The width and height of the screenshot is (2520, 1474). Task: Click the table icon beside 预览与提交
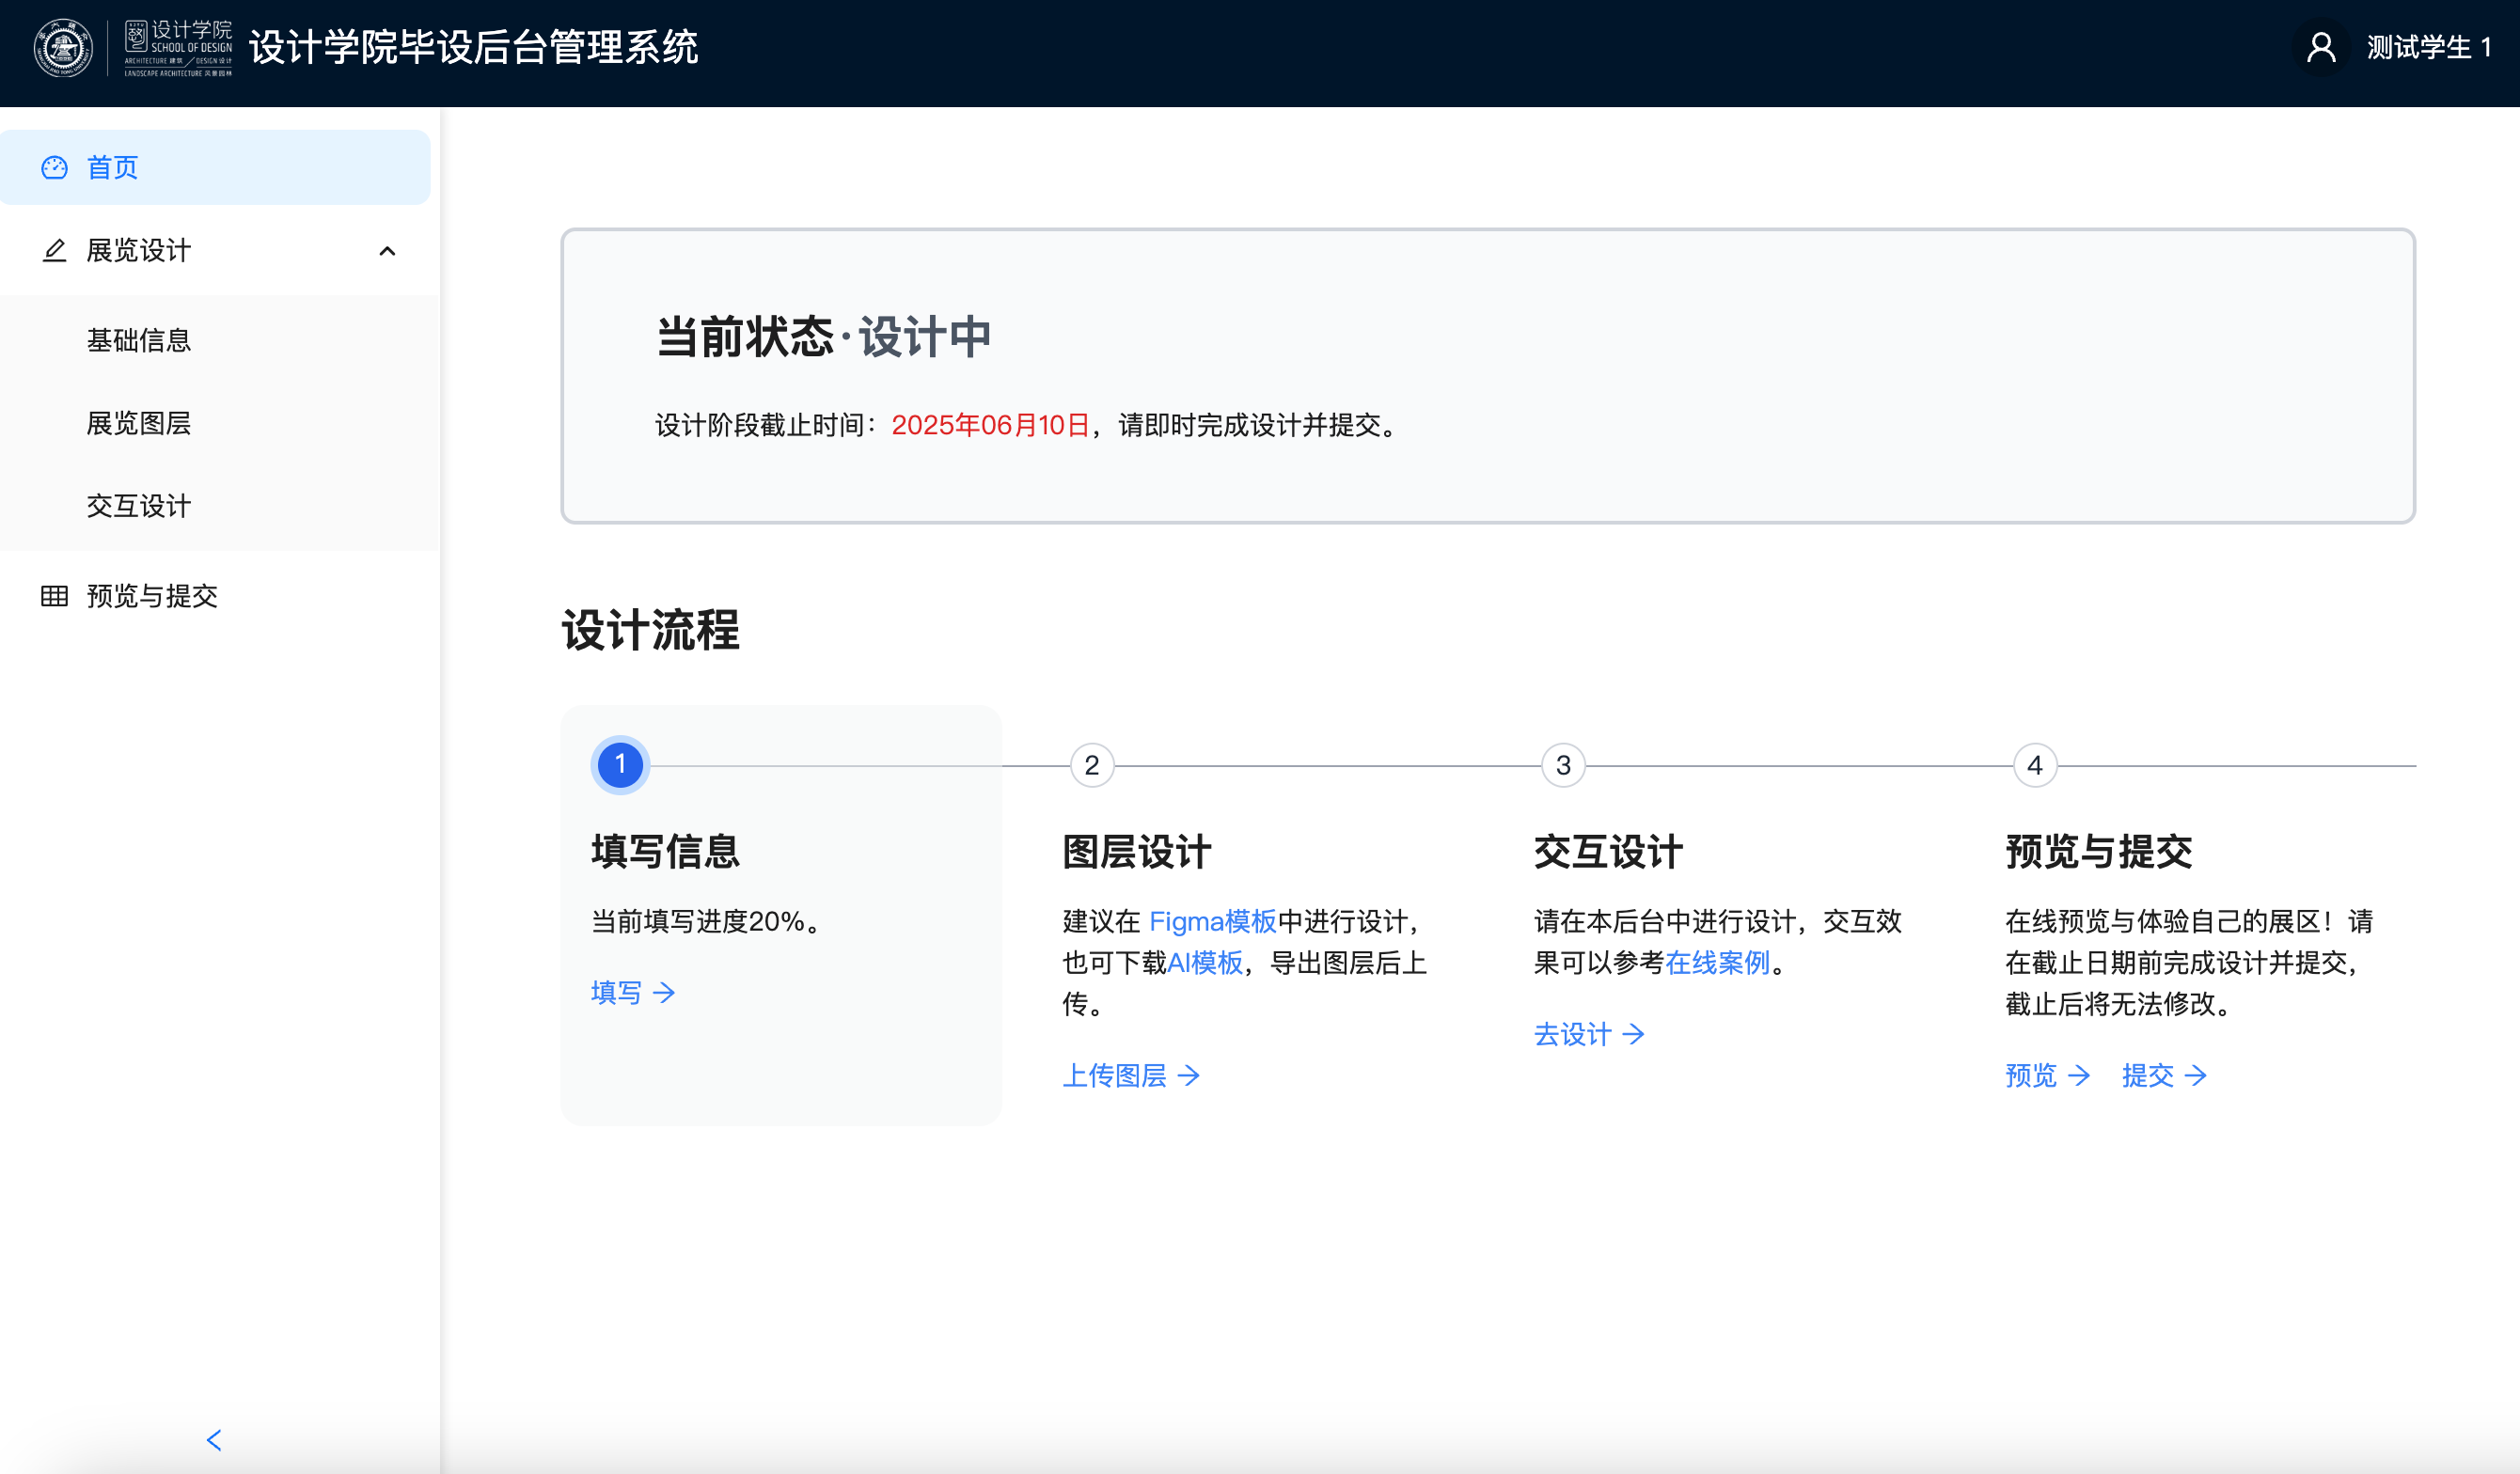[54, 596]
